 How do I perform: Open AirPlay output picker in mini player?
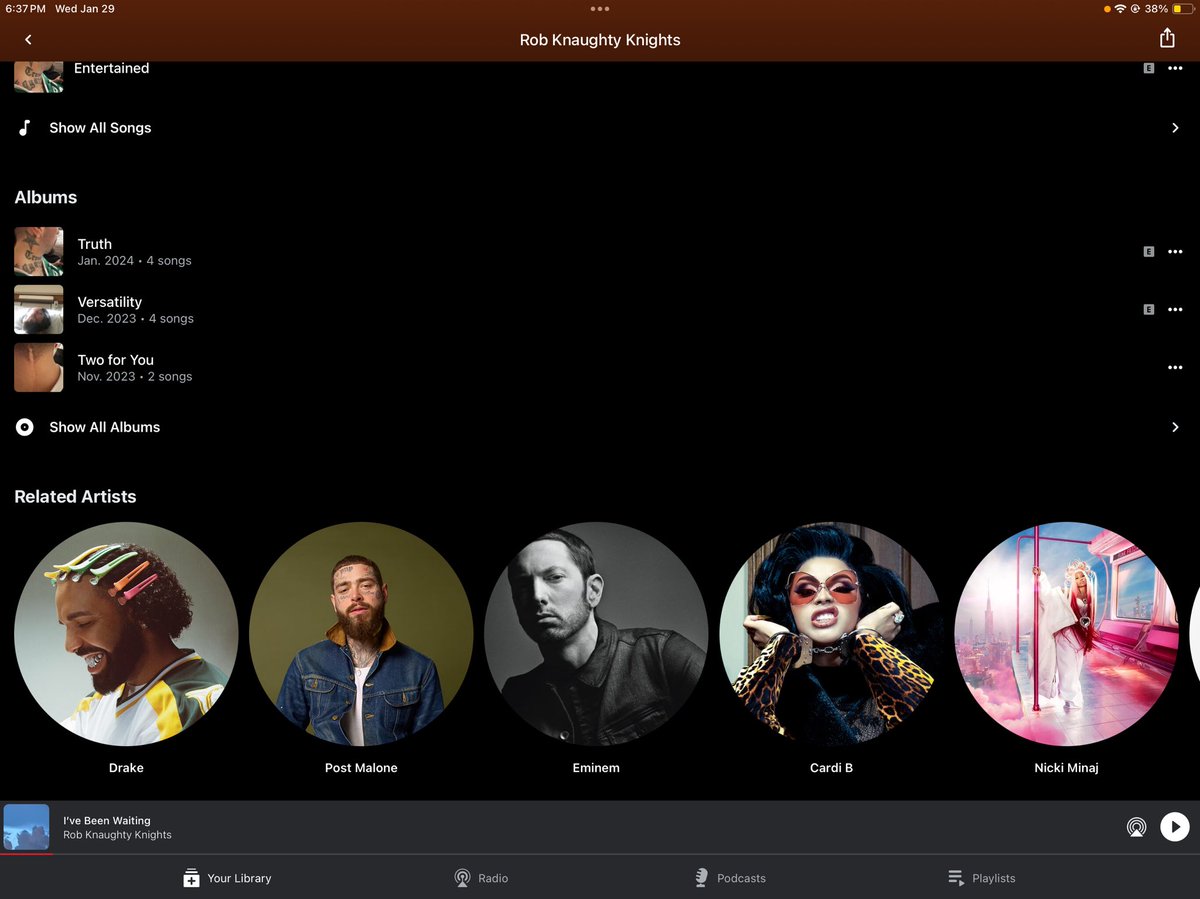tap(1136, 827)
